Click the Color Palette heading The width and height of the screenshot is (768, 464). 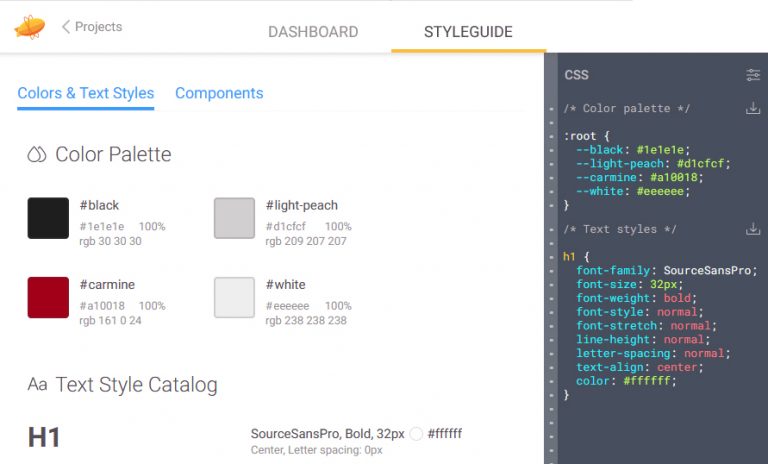(113, 154)
